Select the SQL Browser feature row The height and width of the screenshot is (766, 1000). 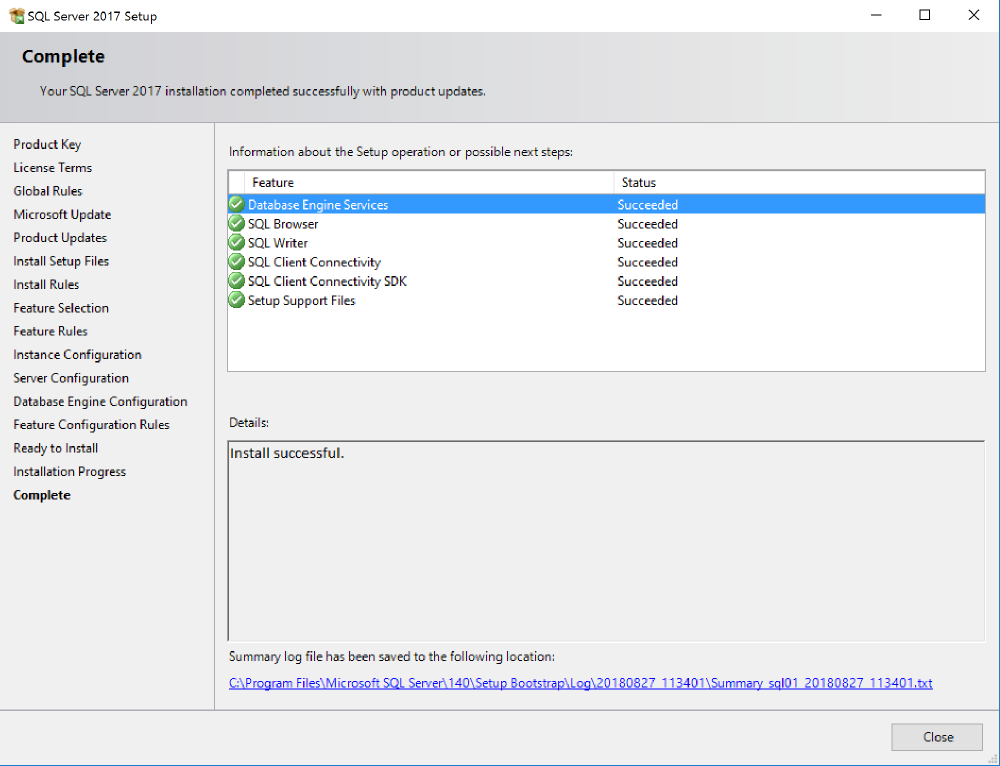[607, 223]
